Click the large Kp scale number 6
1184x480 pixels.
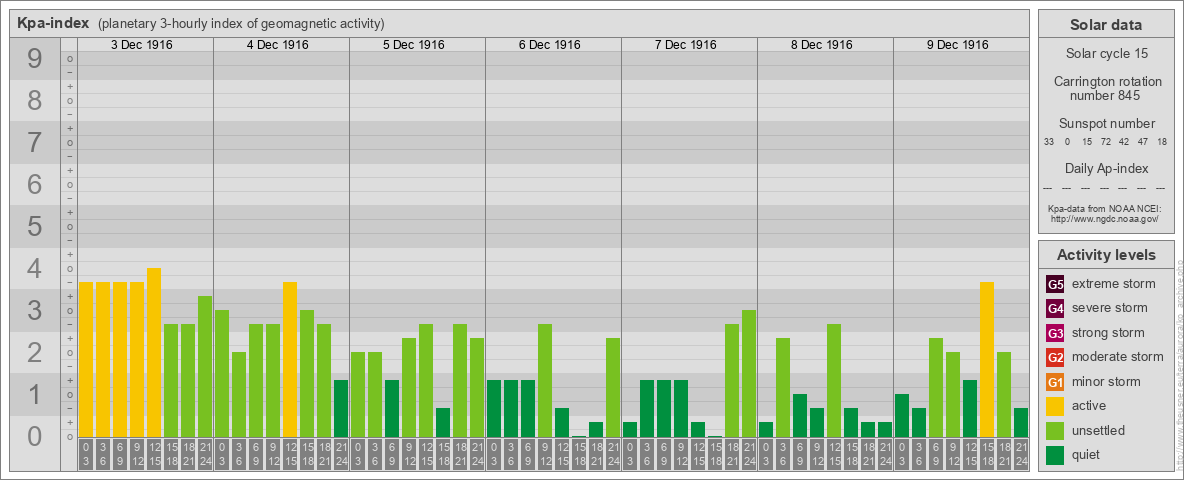click(34, 184)
